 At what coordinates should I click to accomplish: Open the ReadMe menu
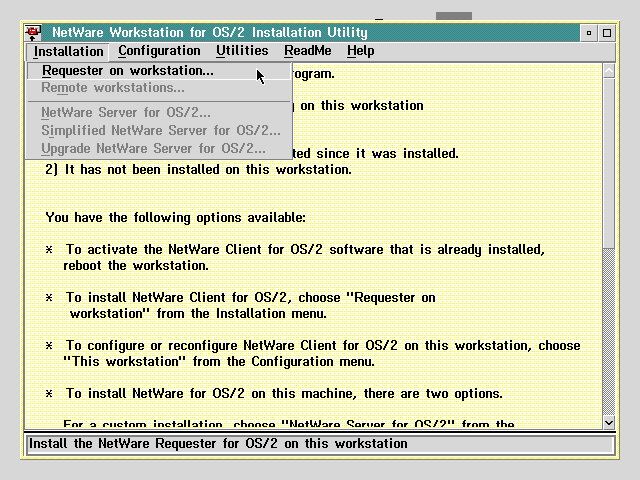point(308,51)
